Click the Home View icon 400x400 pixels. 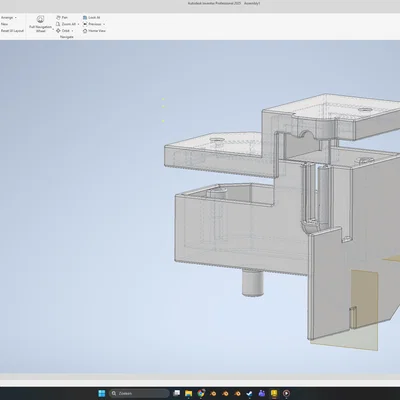point(85,31)
